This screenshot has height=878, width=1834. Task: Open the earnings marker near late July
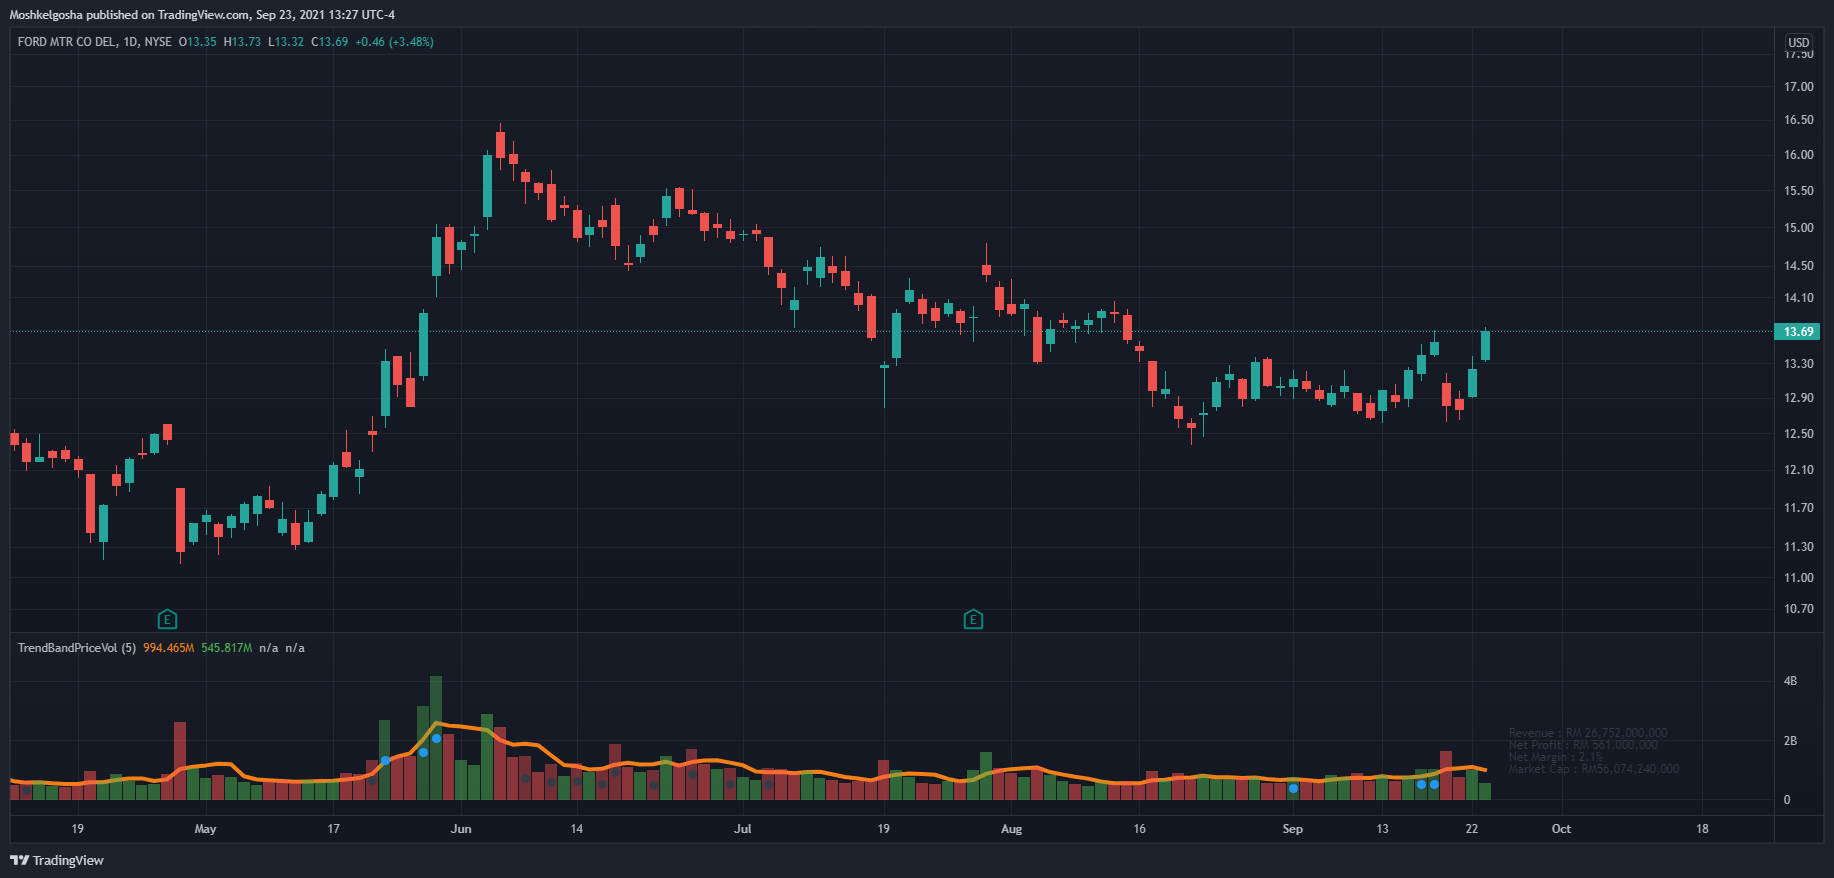[973, 619]
